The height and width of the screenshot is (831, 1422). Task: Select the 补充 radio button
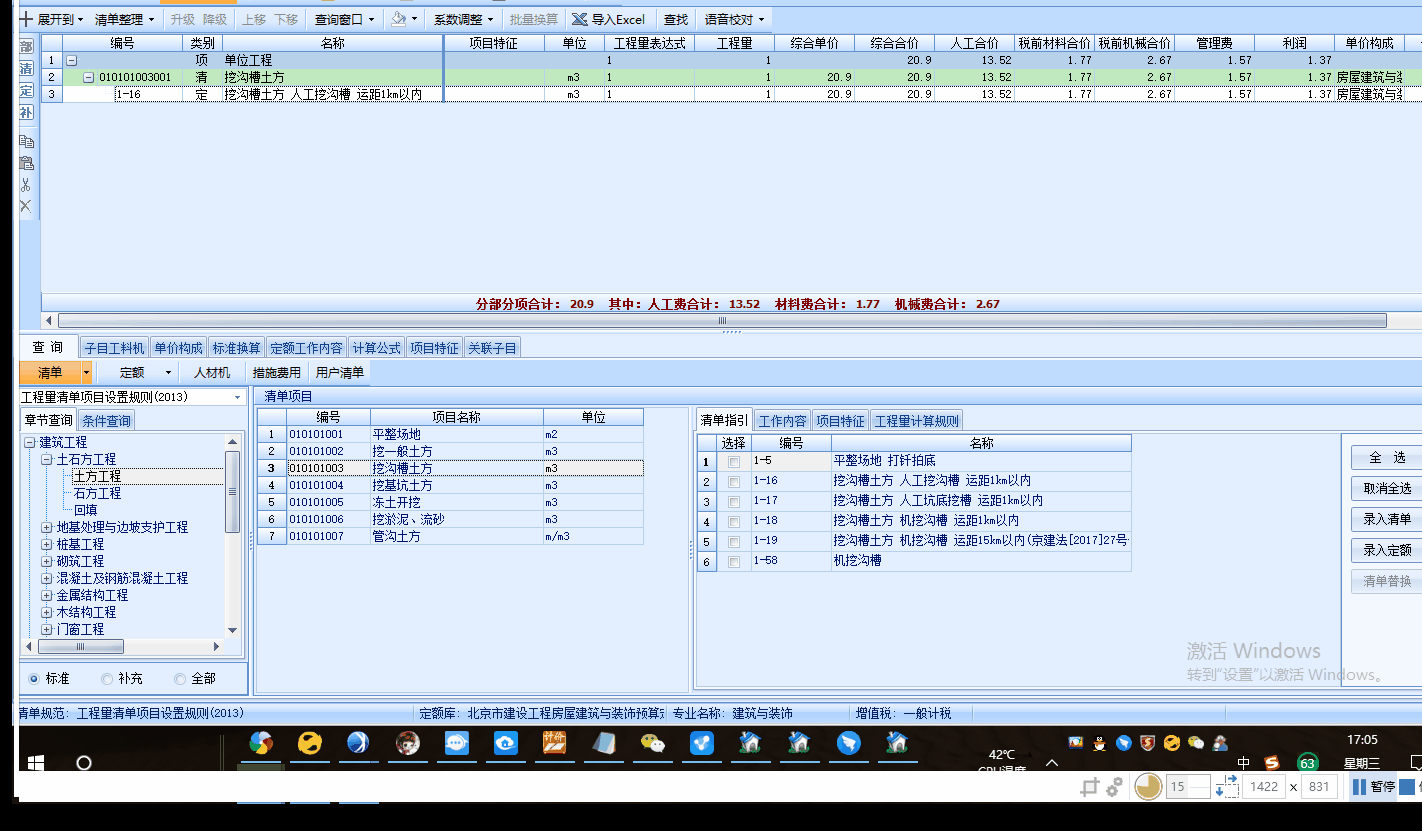point(108,679)
